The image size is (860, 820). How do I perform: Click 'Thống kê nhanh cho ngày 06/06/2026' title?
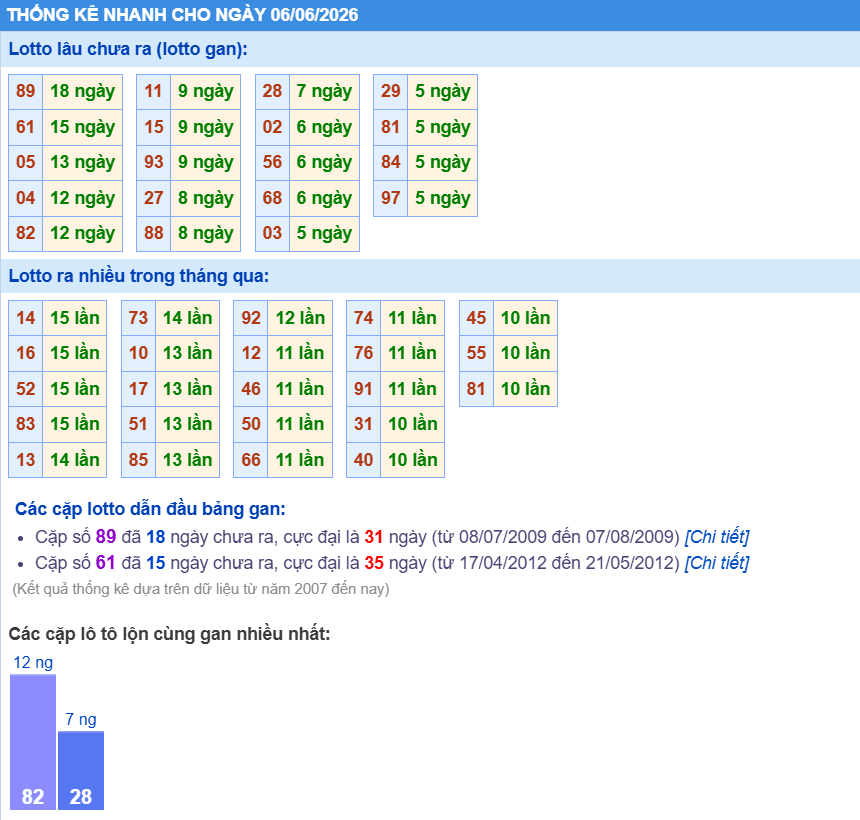[x=183, y=15]
